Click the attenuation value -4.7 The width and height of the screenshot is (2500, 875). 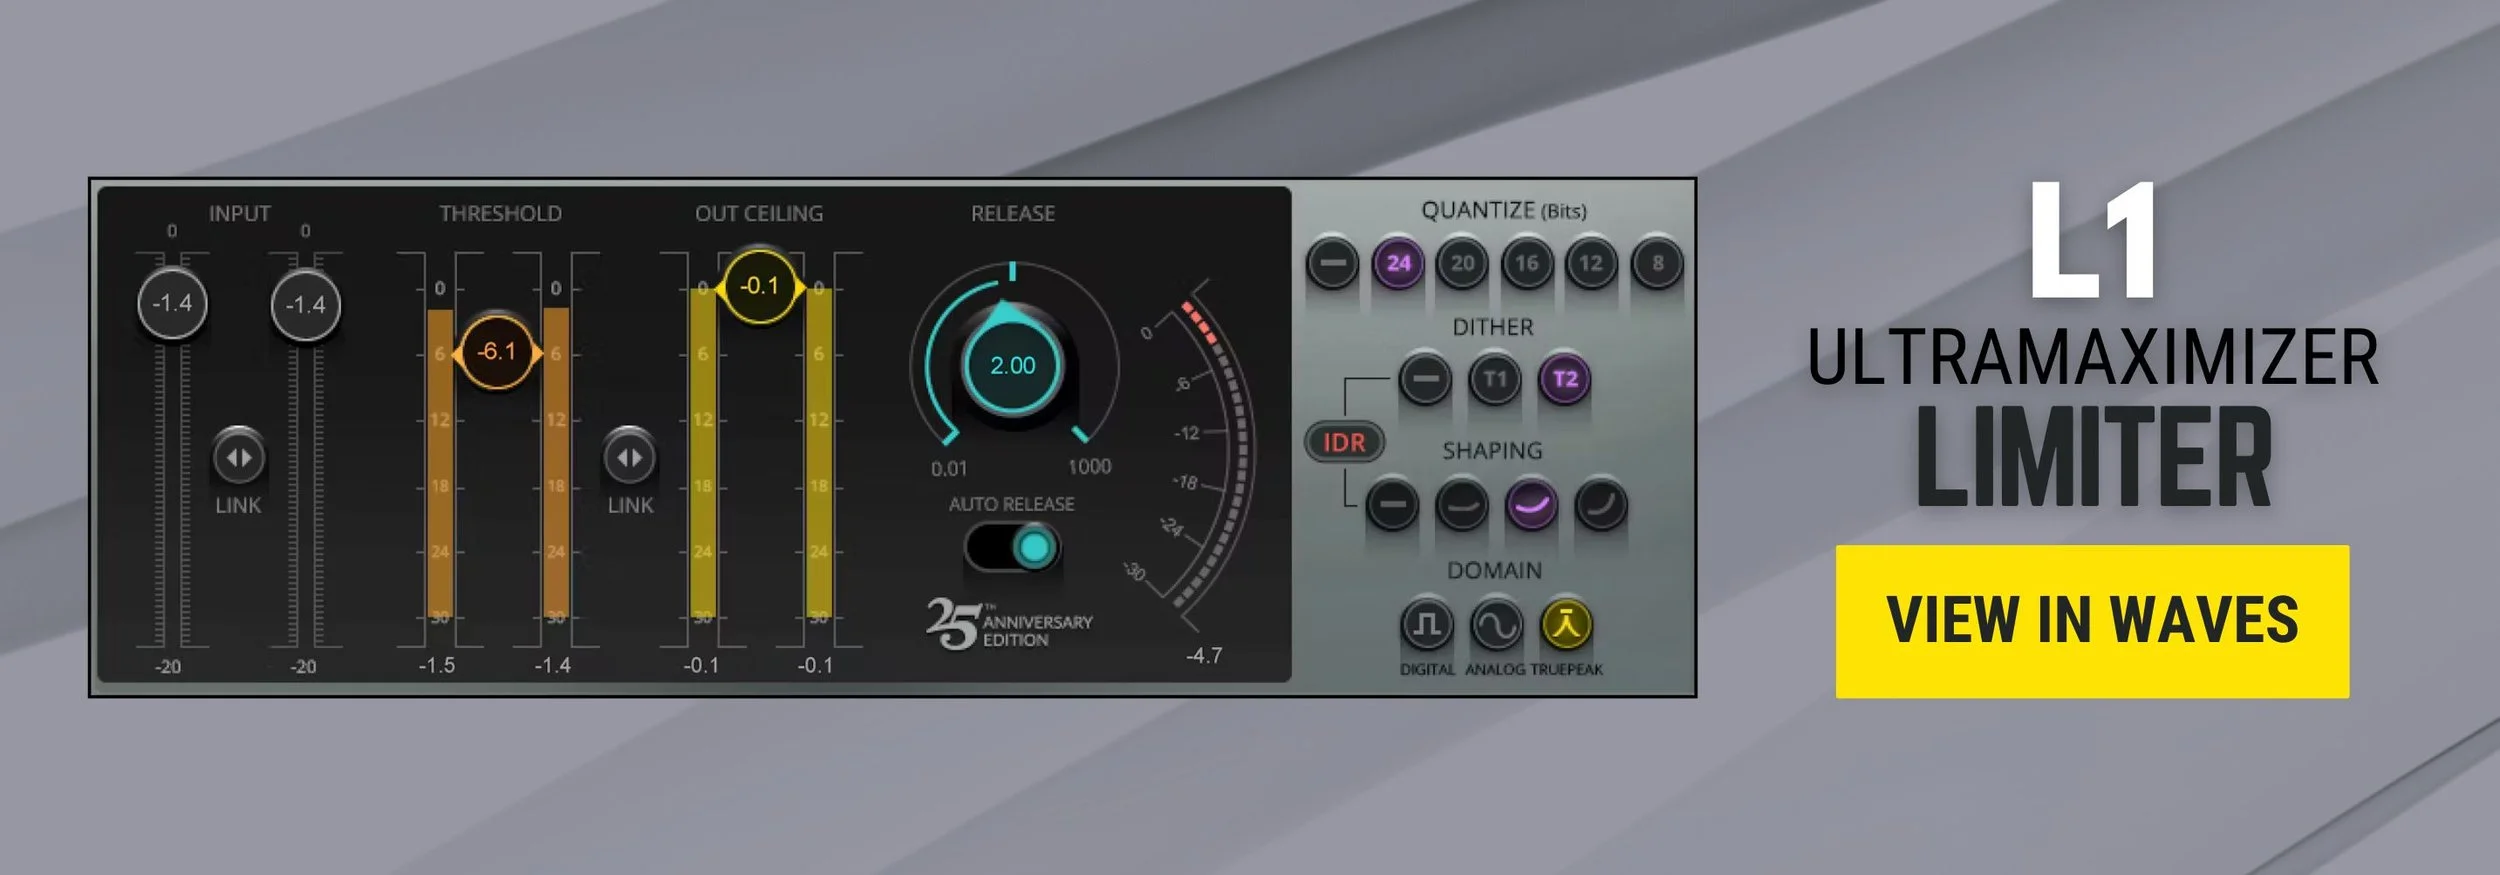(x=1204, y=656)
